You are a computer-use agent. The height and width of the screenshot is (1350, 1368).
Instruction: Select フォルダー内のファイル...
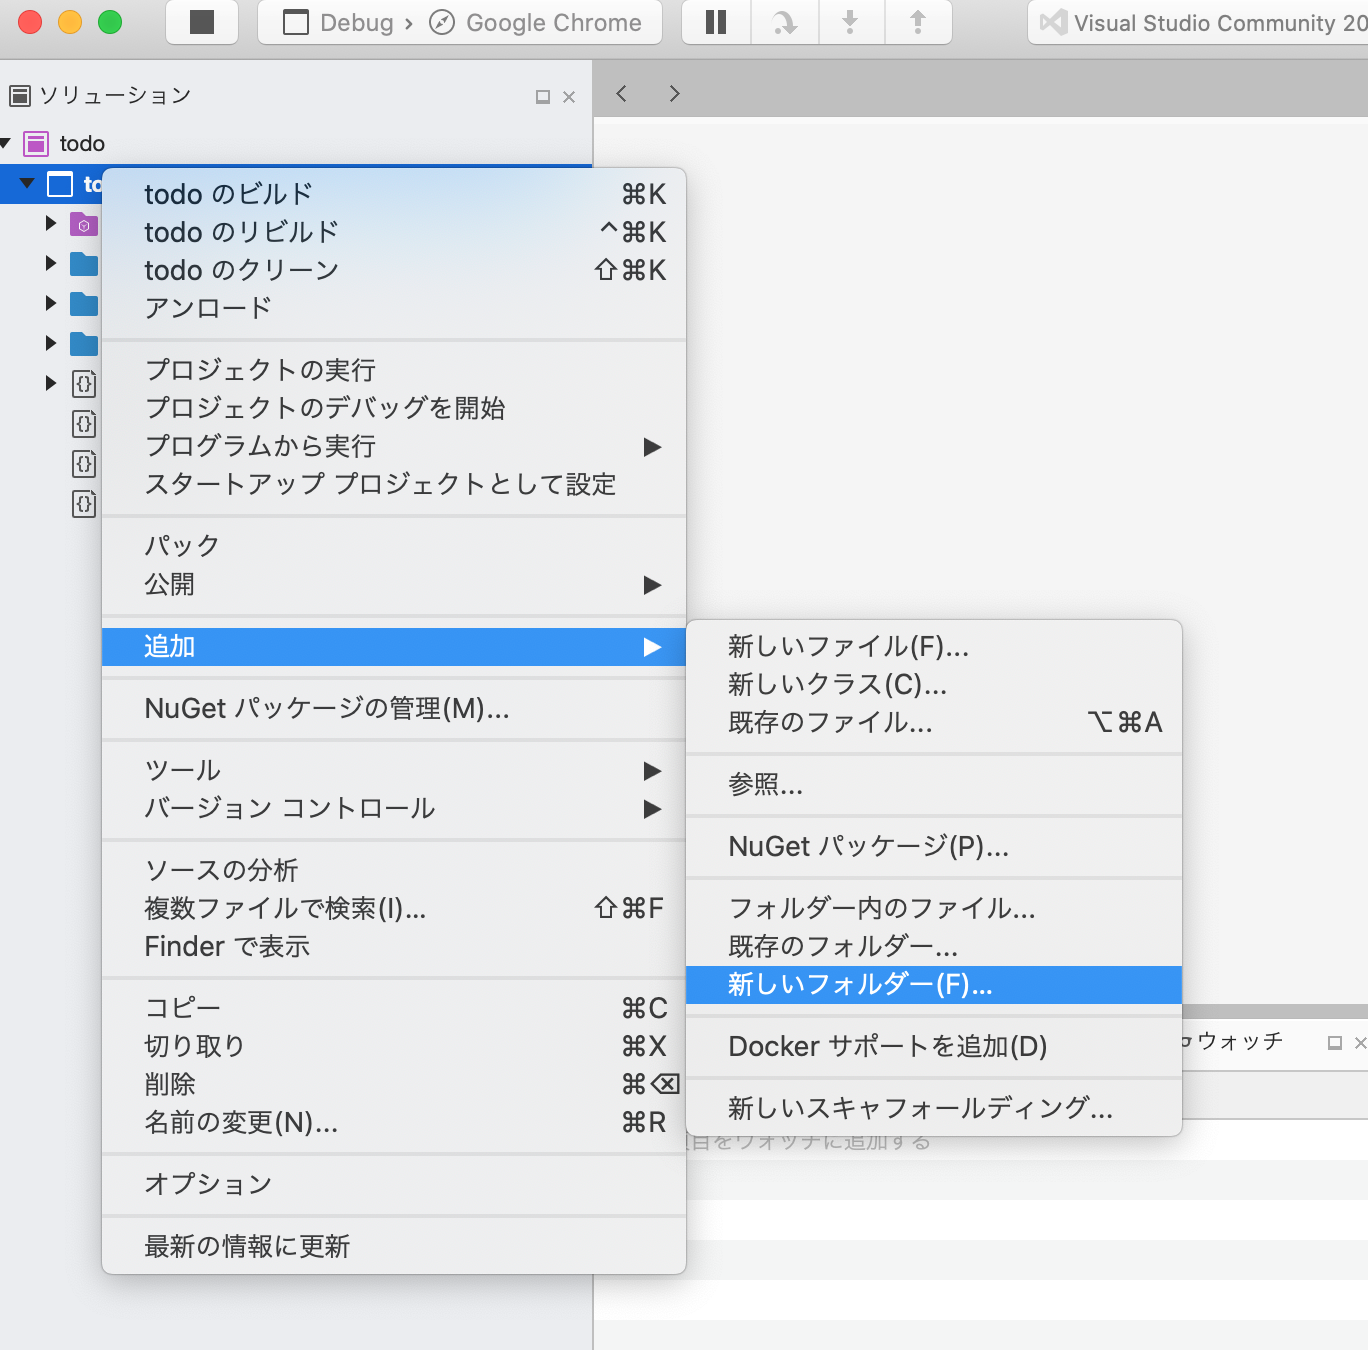click(x=934, y=908)
